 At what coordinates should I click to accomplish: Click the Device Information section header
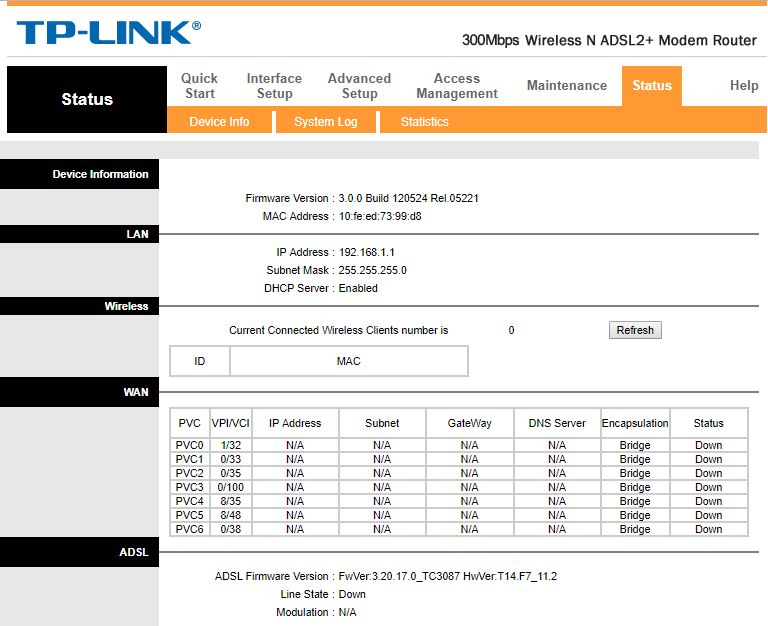(79, 174)
